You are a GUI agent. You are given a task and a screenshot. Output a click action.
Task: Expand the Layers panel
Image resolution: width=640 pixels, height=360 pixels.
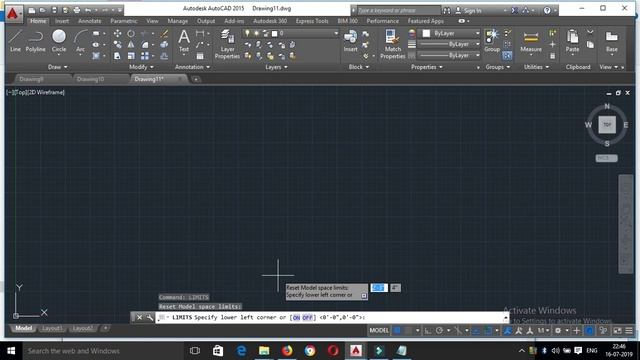pyautogui.click(x=276, y=67)
